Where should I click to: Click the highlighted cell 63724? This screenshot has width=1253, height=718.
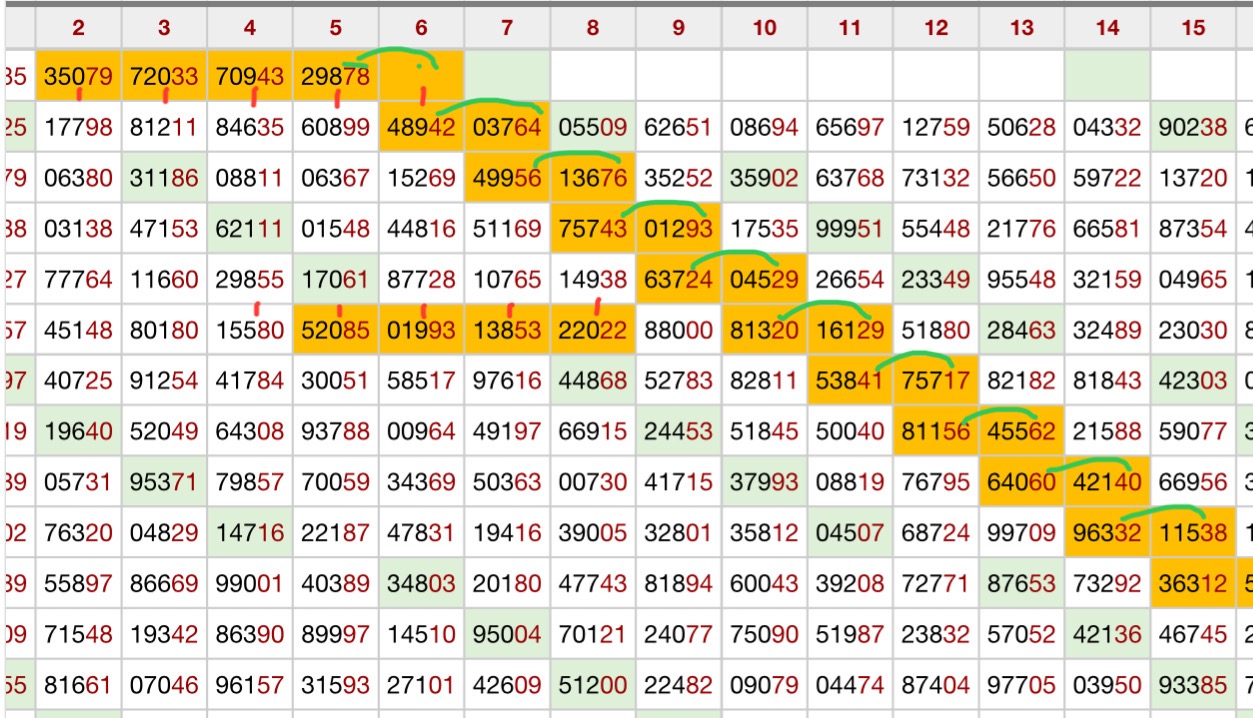coord(679,279)
